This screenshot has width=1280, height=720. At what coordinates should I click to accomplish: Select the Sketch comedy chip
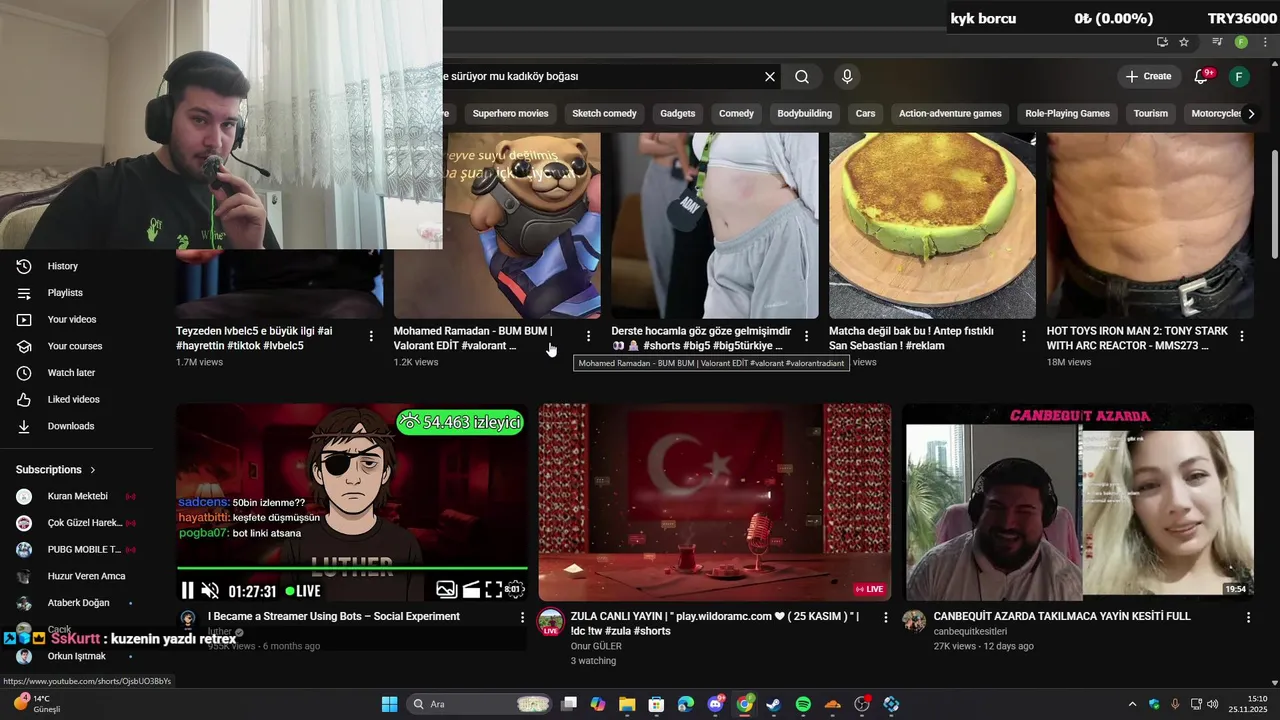pyautogui.click(x=604, y=114)
